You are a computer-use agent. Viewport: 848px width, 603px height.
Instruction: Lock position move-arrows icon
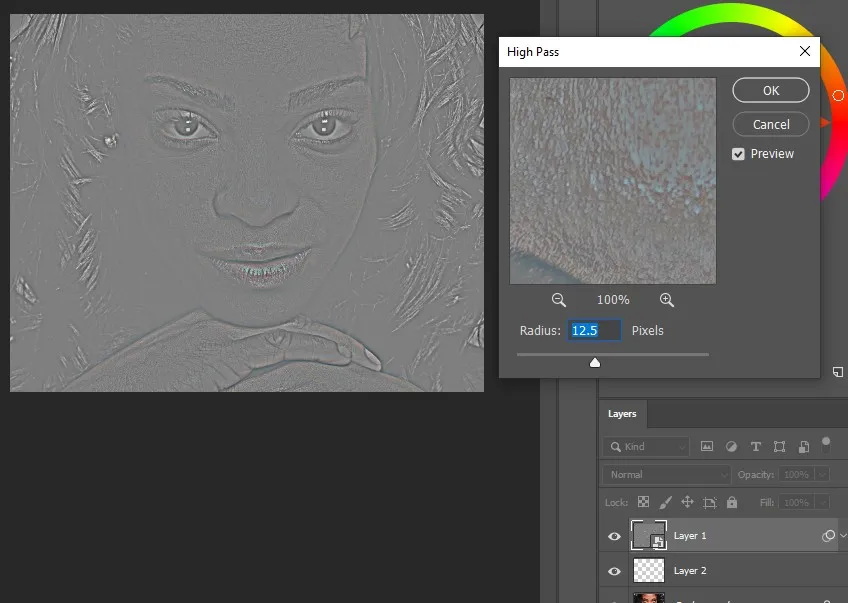687,502
